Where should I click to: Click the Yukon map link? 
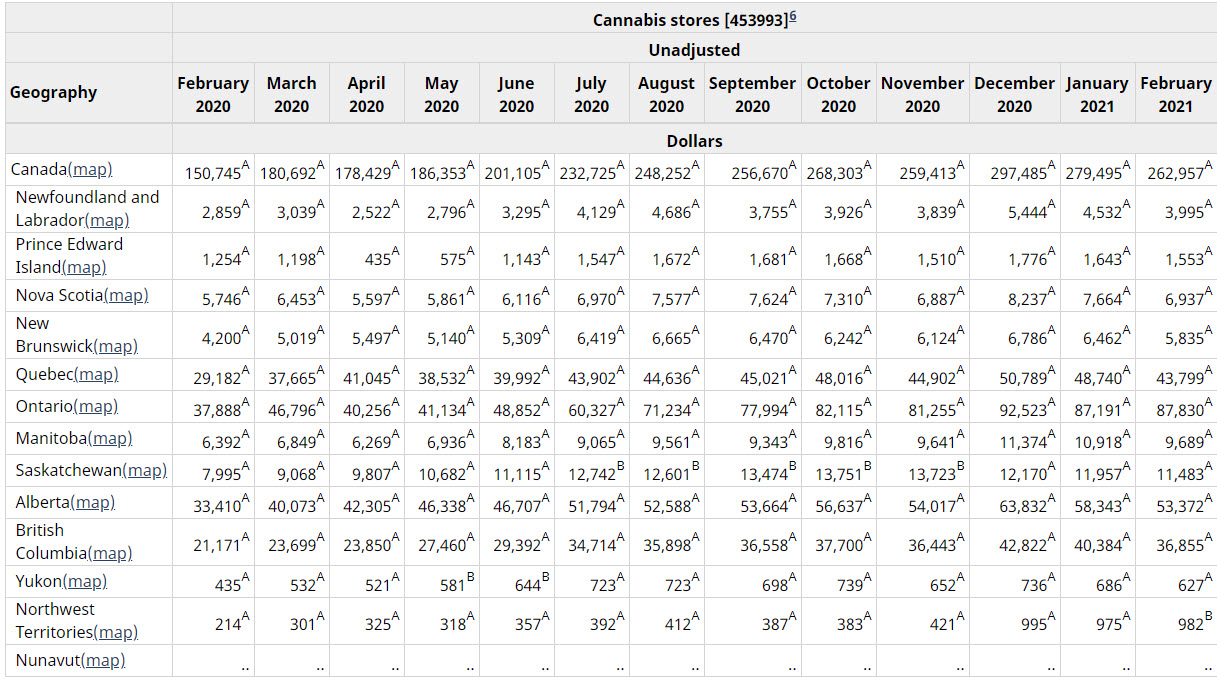[x=84, y=581]
